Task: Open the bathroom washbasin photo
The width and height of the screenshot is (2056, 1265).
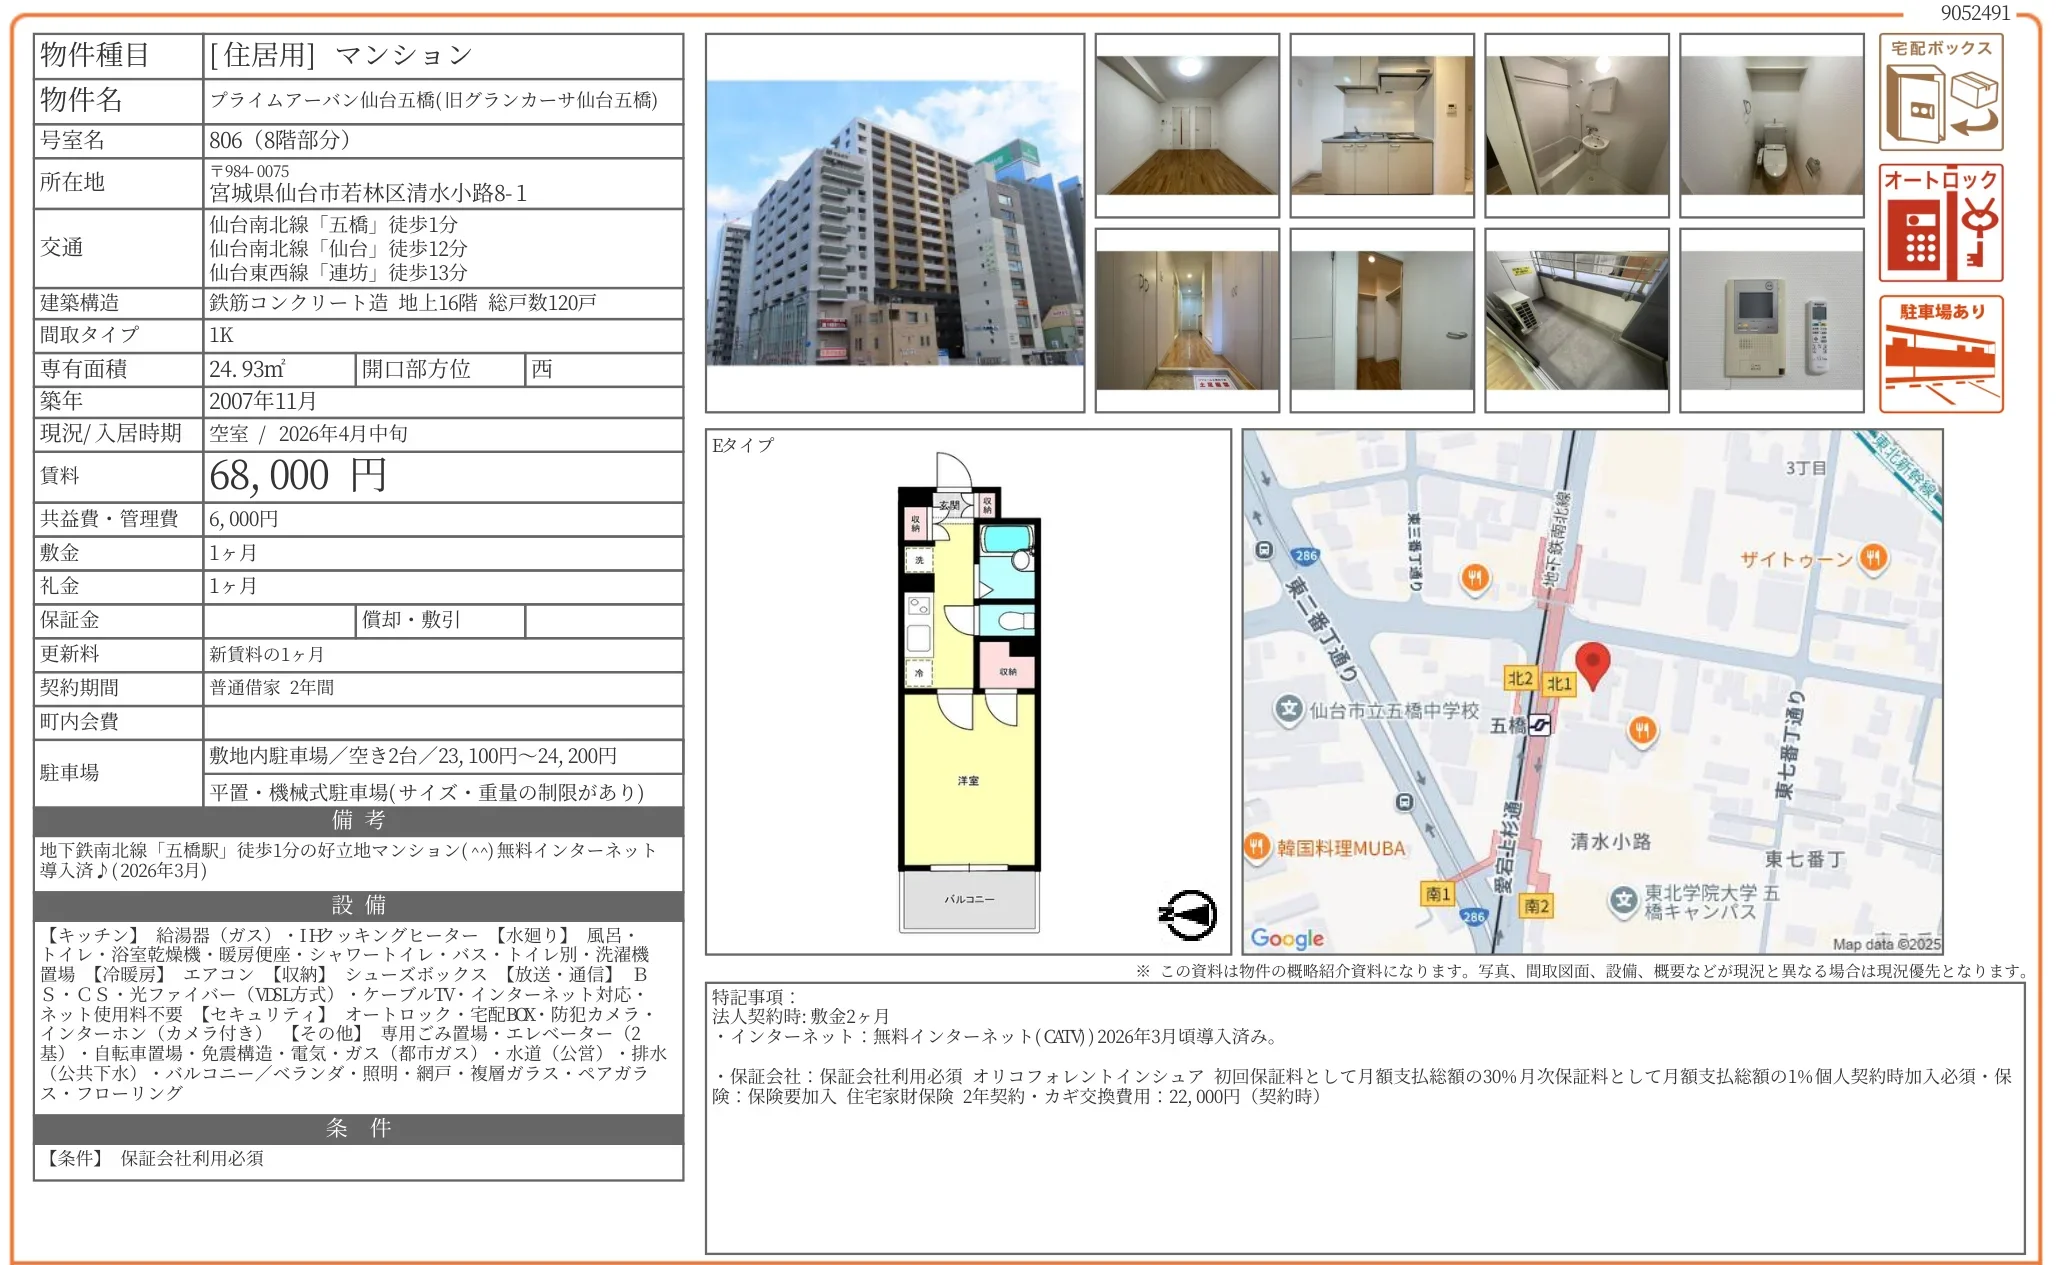Action: click(x=1577, y=125)
